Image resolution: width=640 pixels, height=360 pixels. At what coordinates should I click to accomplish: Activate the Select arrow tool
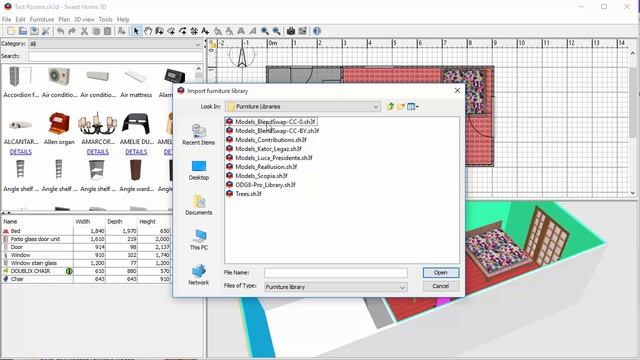coord(136,31)
